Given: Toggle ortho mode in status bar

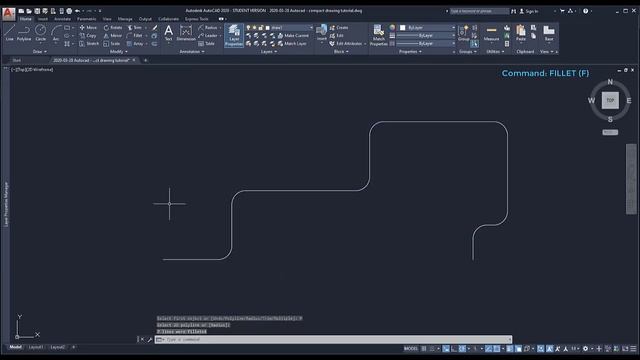Looking at the screenshot, I should [454, 349].
